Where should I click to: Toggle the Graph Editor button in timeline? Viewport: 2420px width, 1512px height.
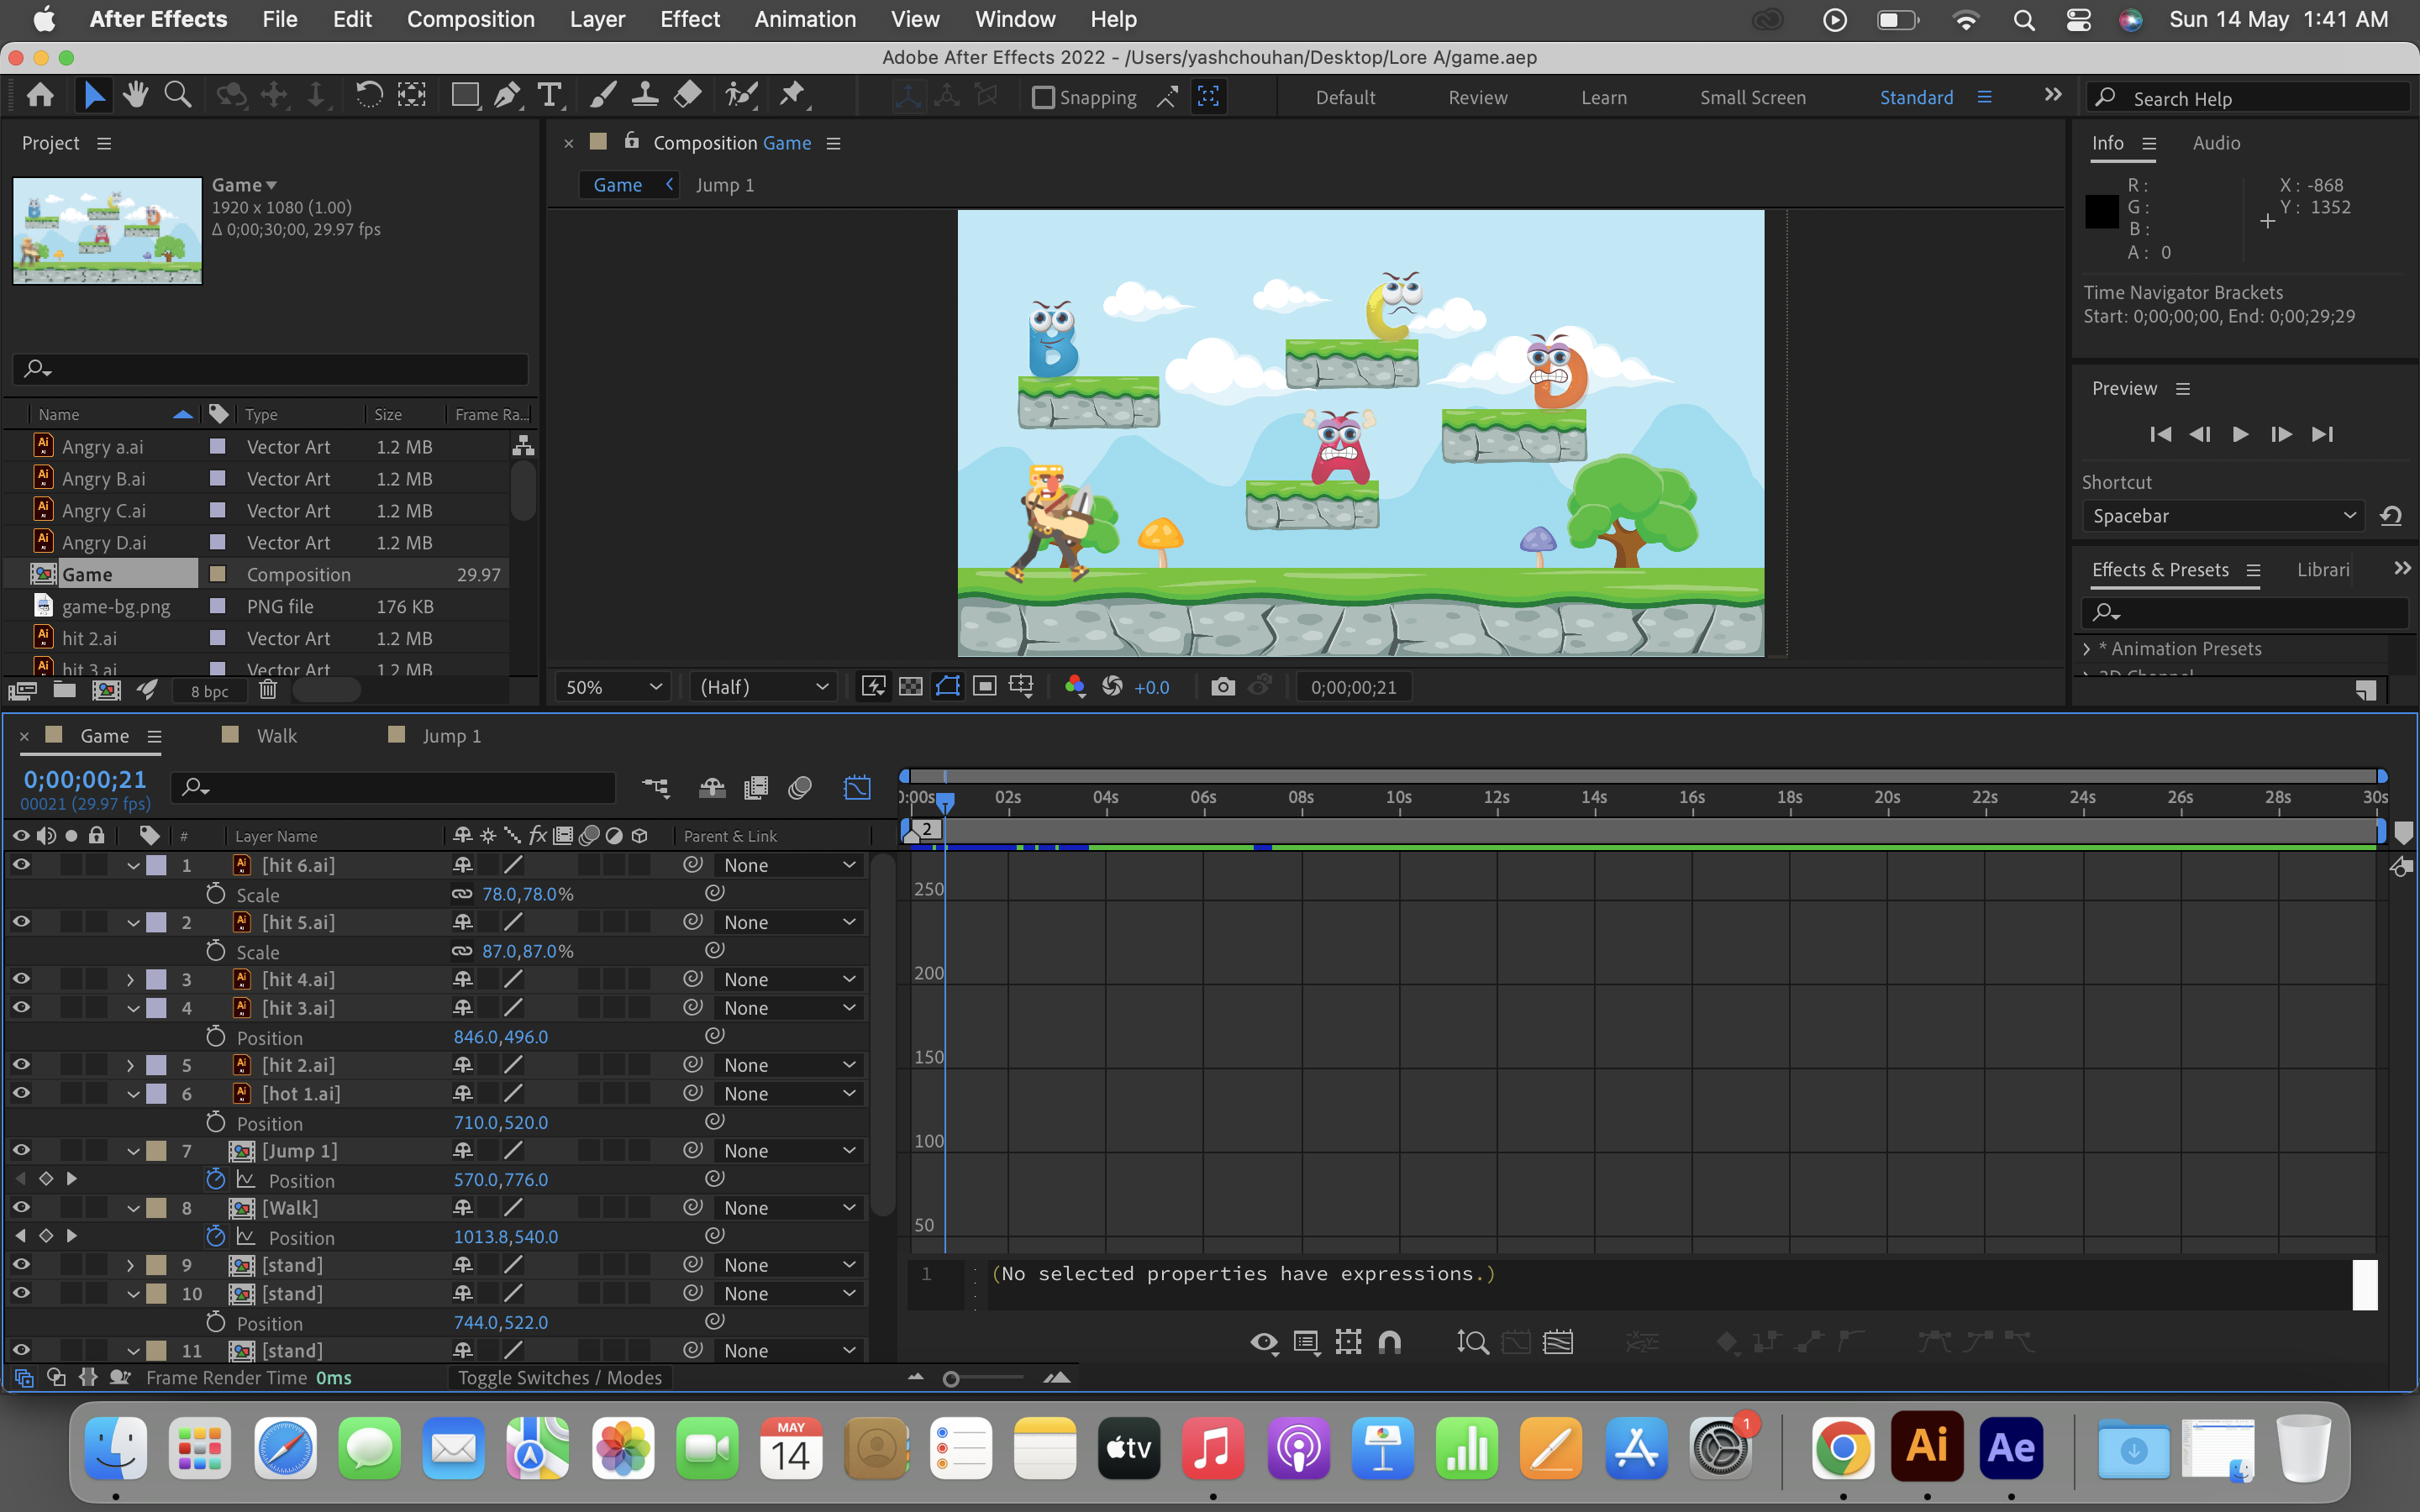tap(857, 788)
